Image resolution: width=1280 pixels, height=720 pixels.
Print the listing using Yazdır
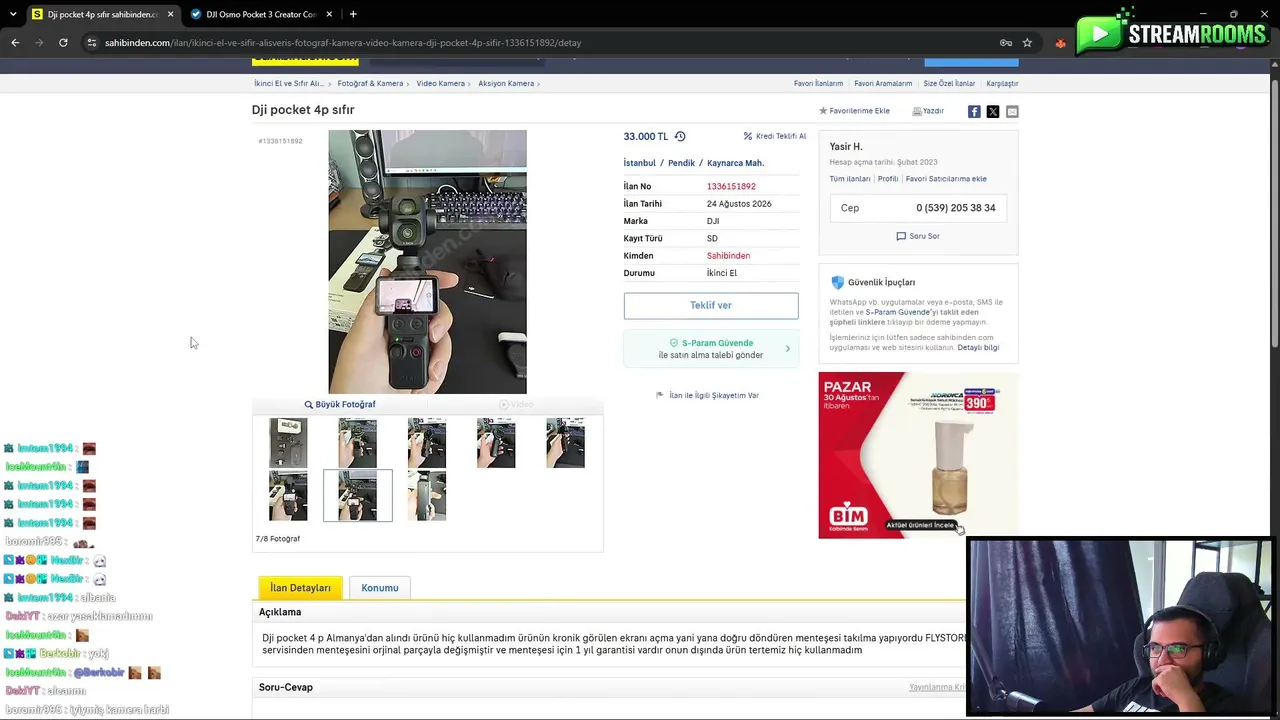tap(928, 111)
